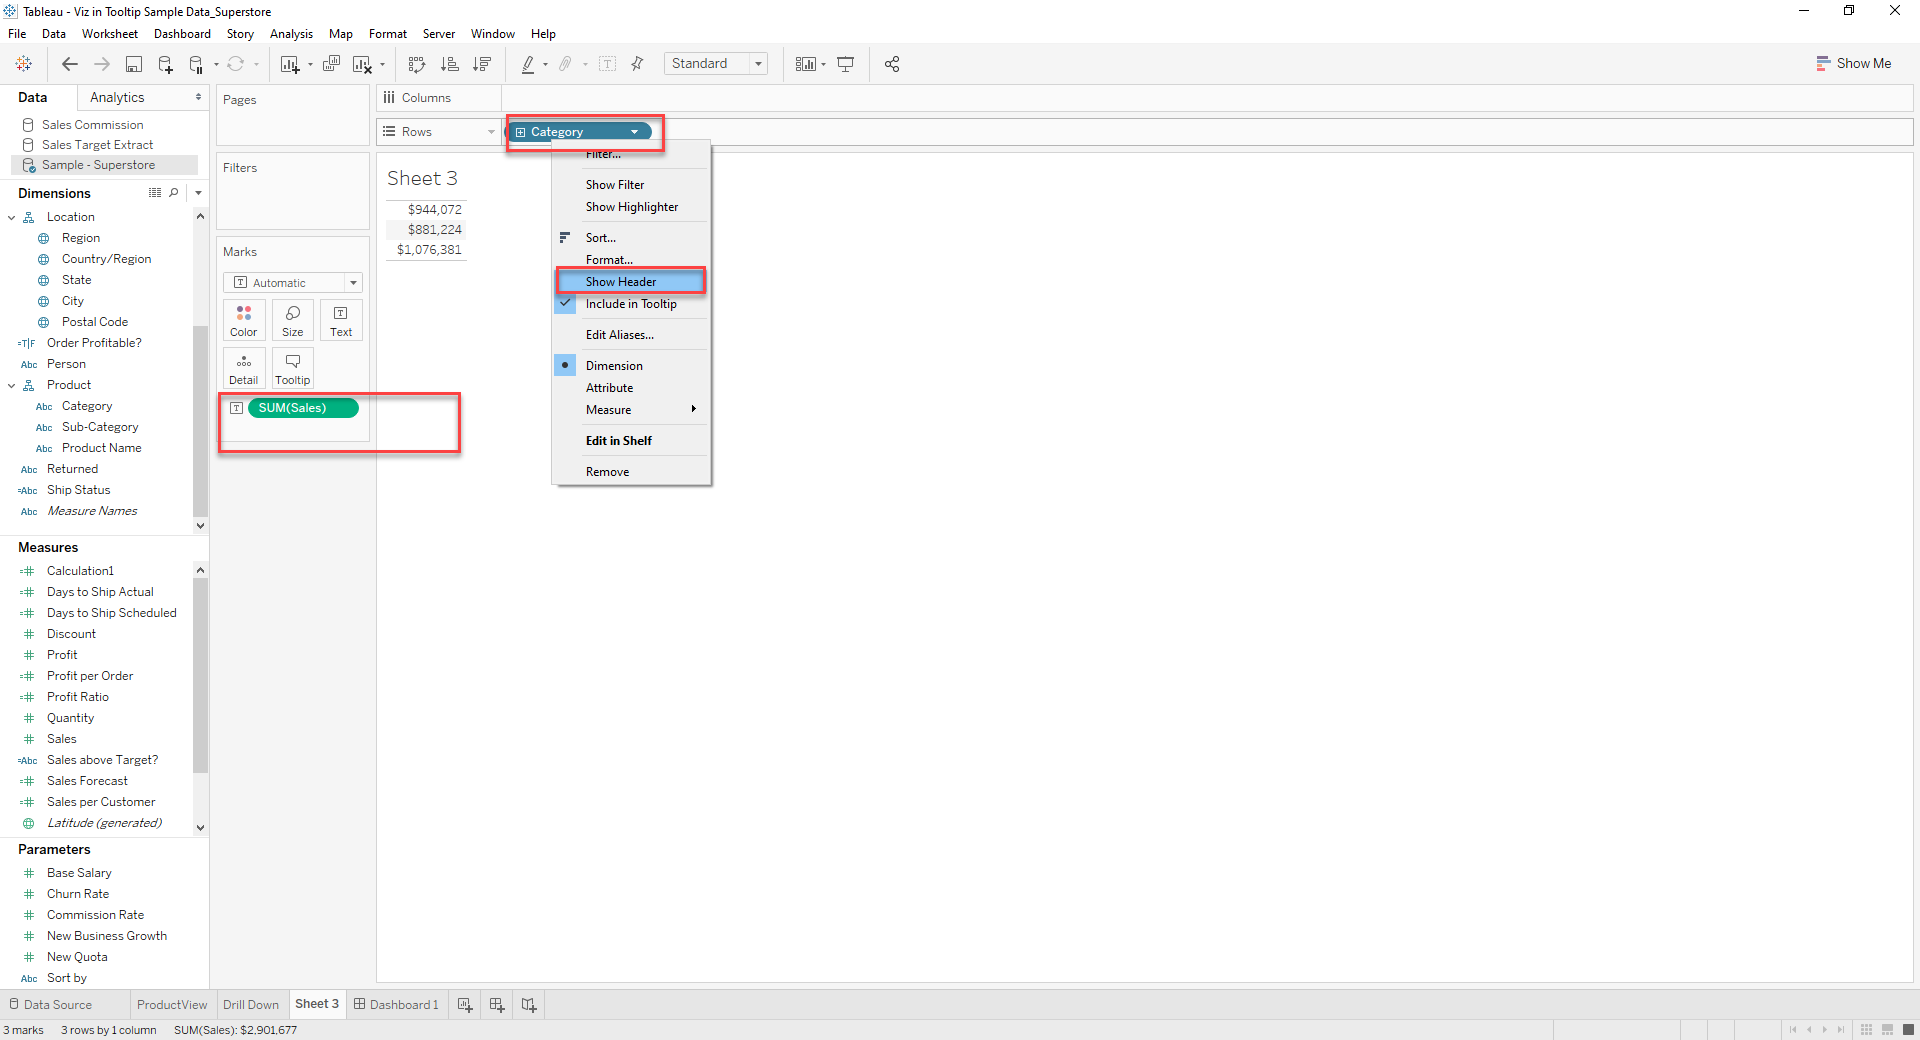
Task: Collapse the Location hierarchy
Action: pos(11,217)
